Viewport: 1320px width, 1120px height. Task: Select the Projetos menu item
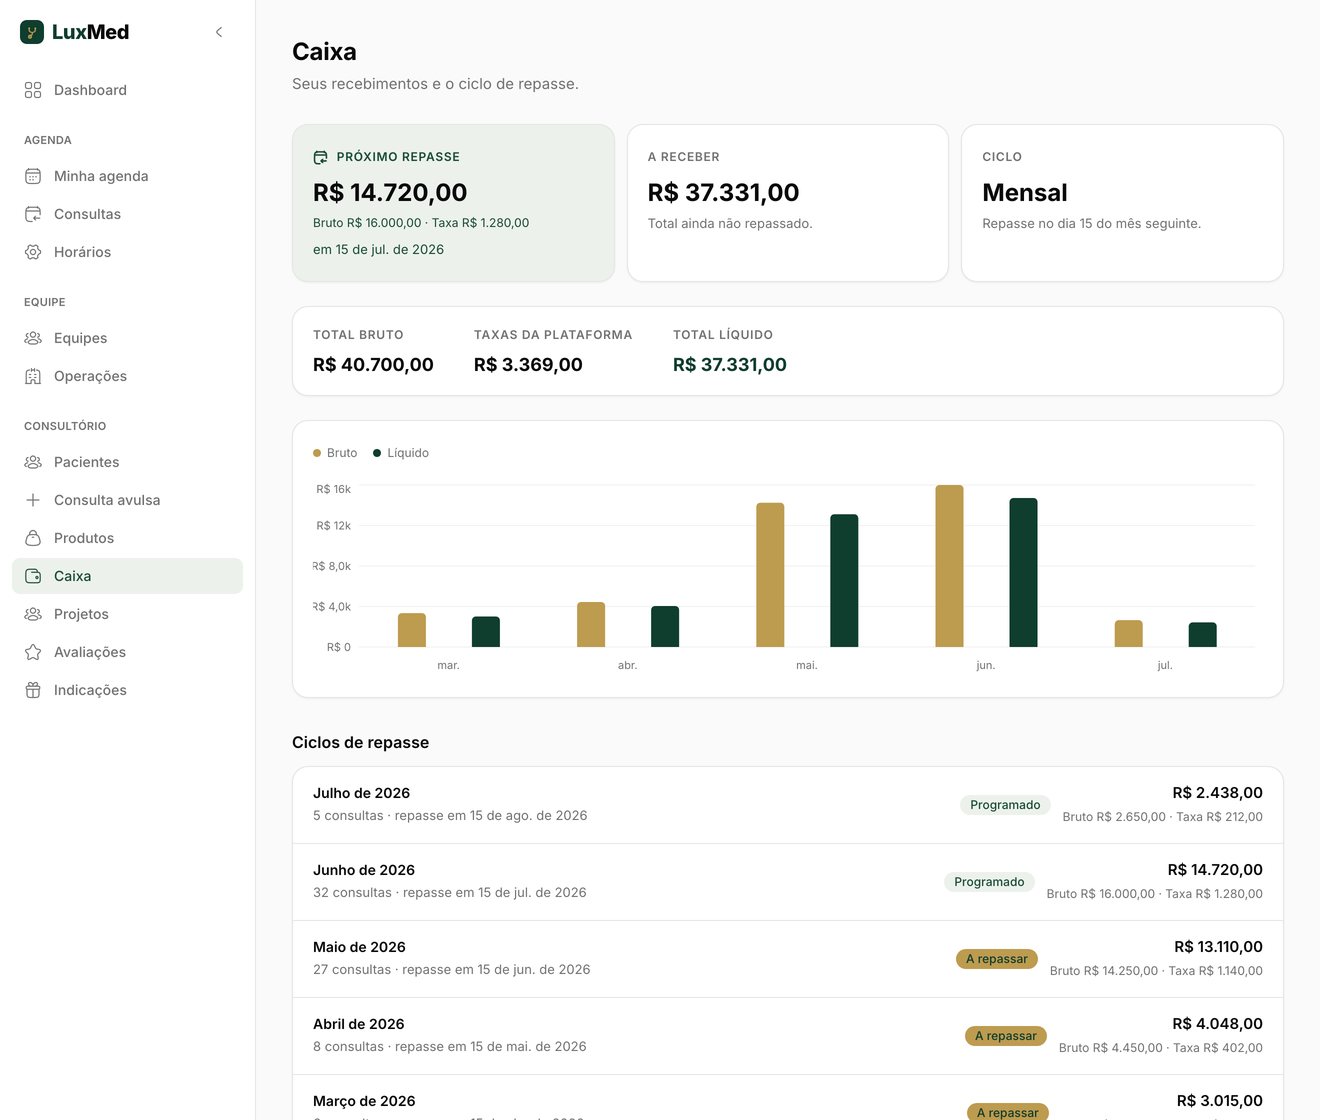coord(127,614)
